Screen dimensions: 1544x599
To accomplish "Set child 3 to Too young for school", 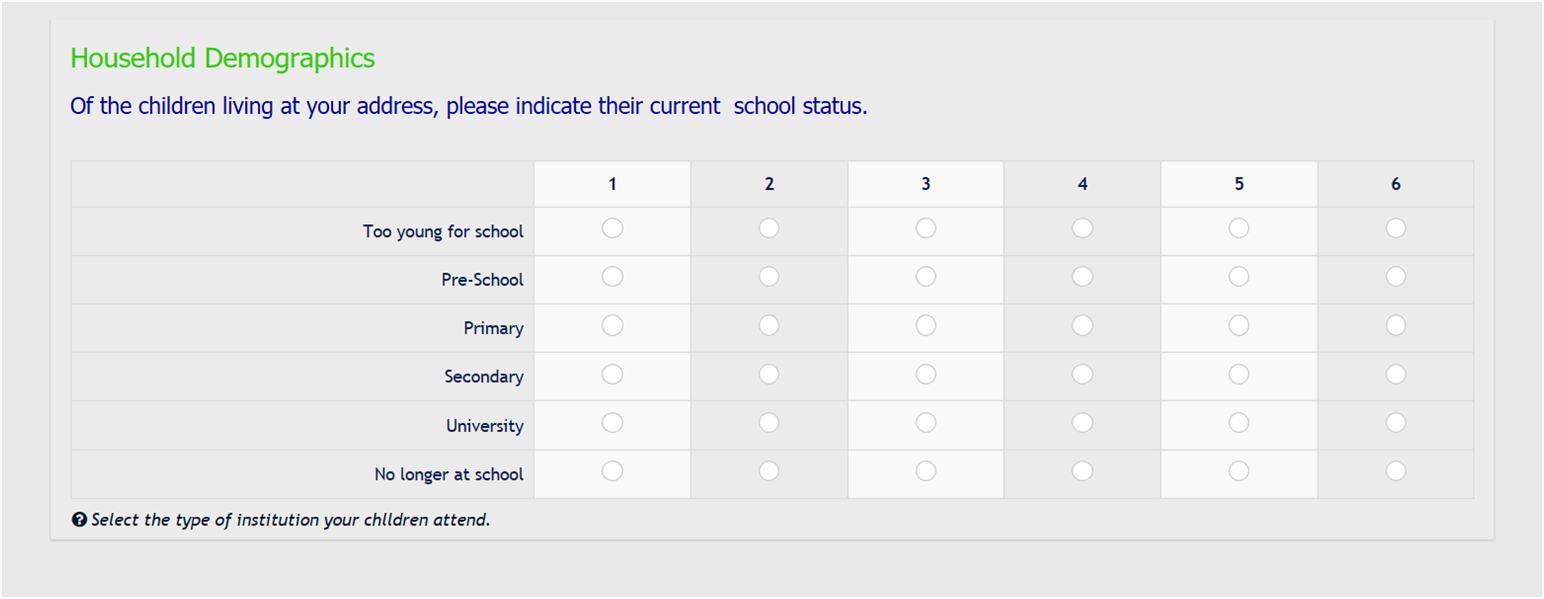I will click(926, 229).
